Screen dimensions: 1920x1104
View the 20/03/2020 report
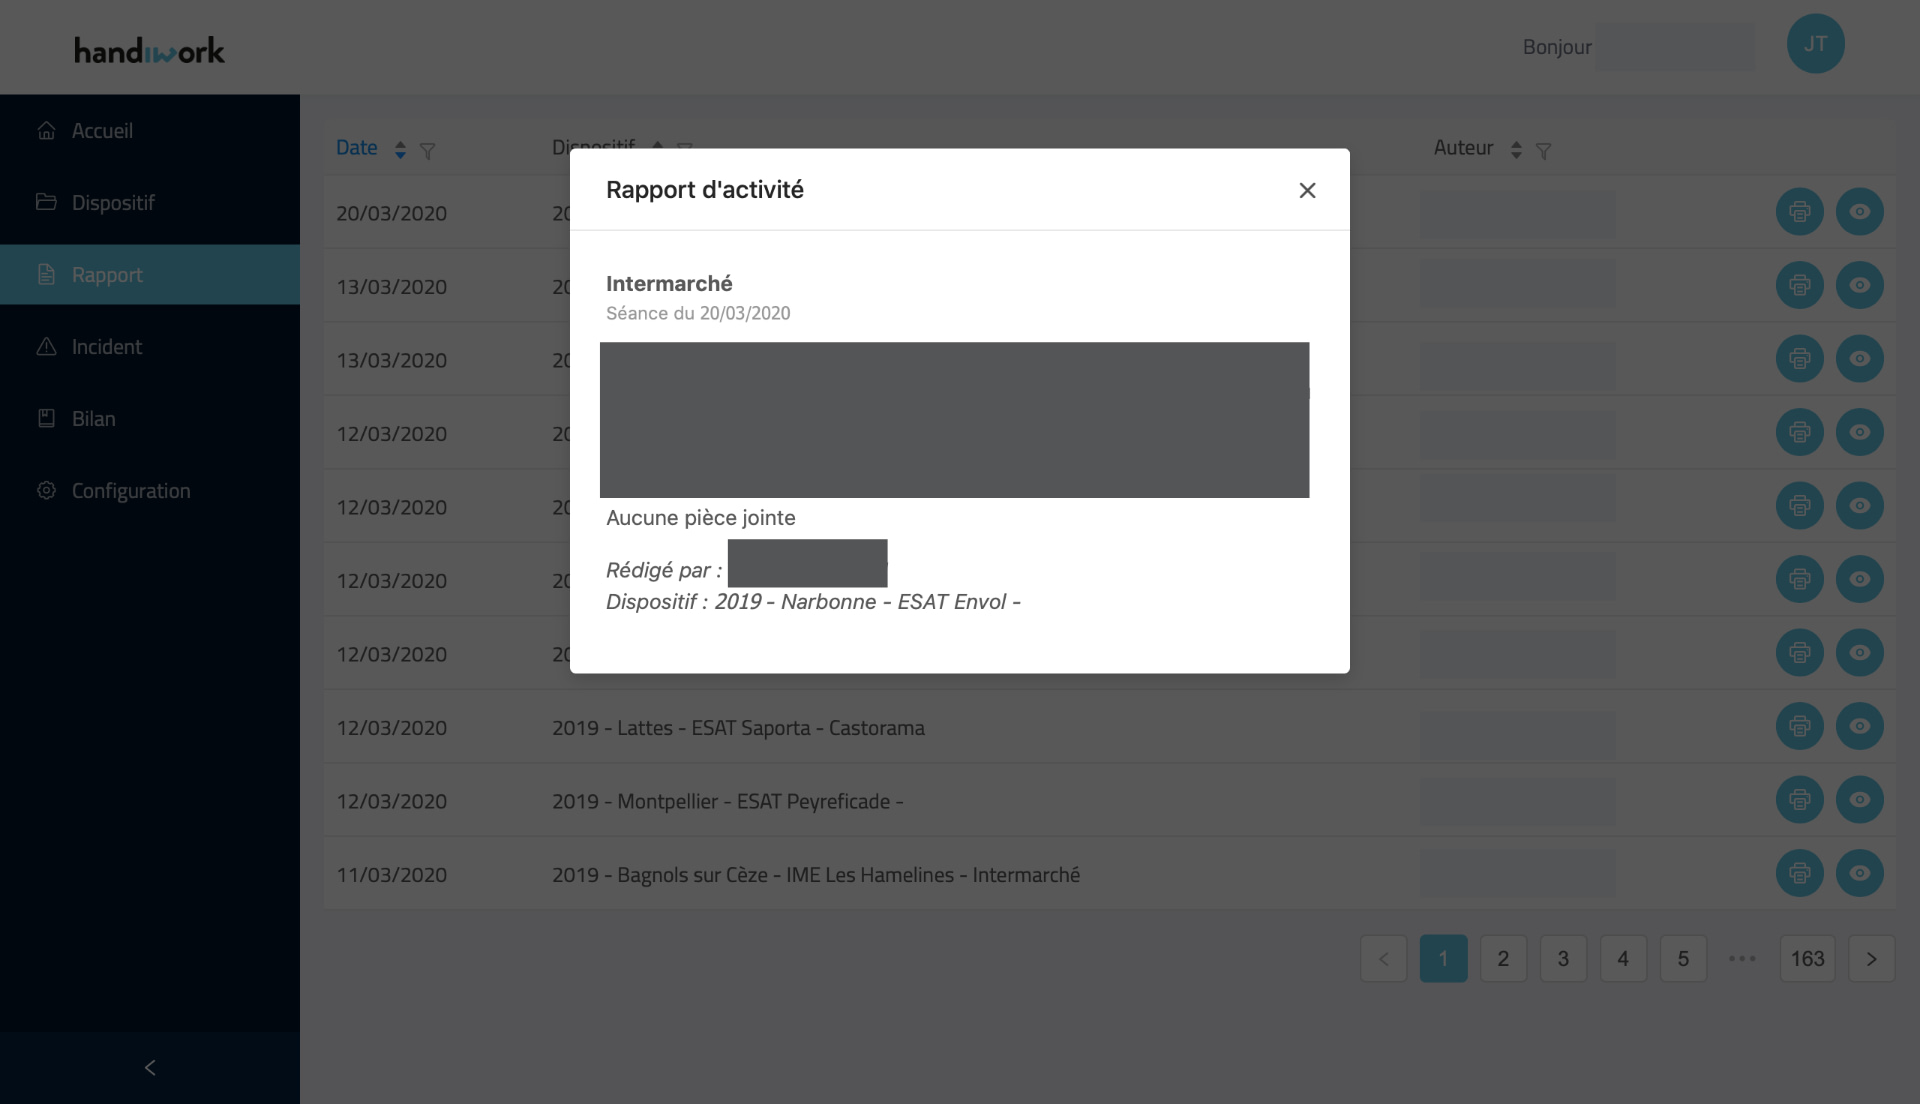click(x=1859, y=212)
